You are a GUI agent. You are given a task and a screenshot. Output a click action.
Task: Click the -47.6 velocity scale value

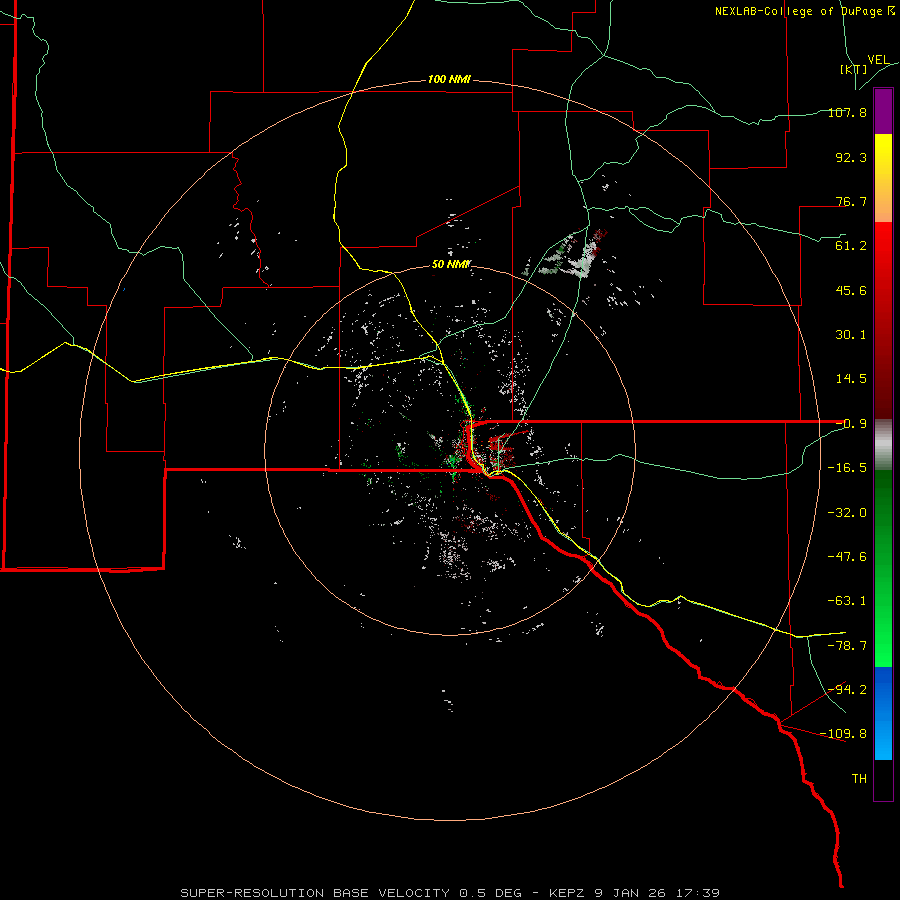pyautogui.click(x=847, y=557)
